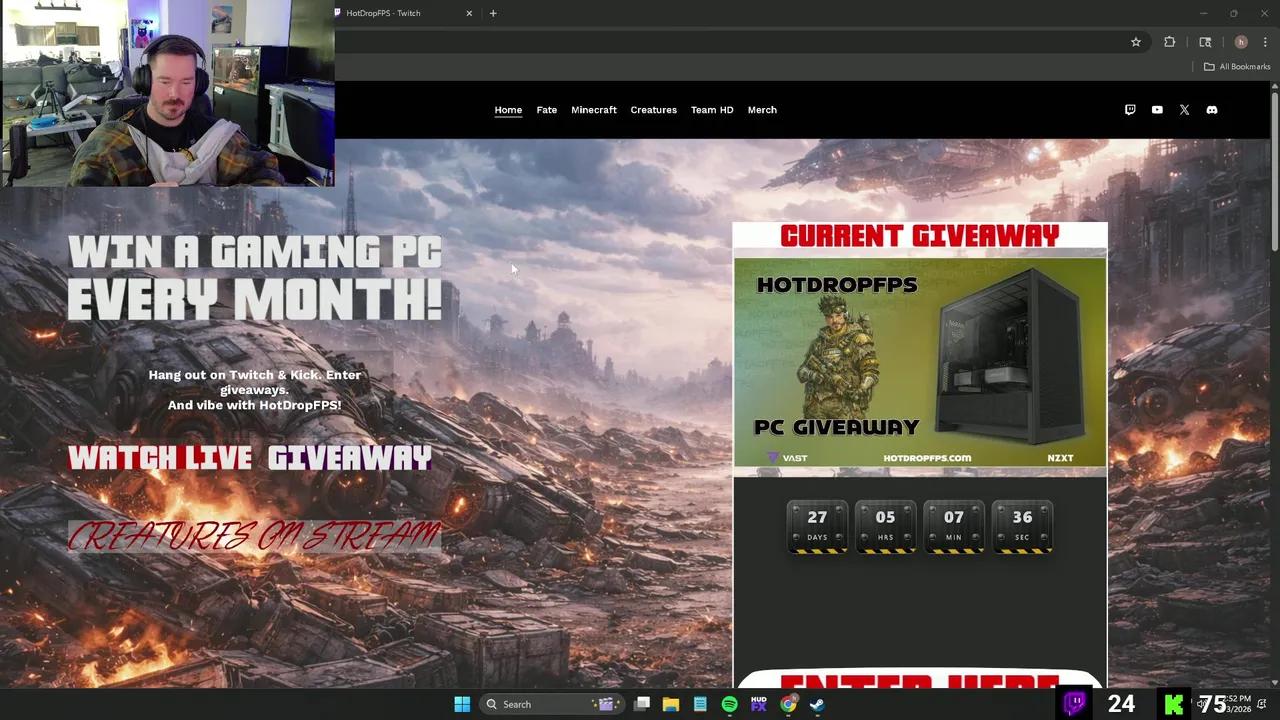Click the 27 DAYS countdown tile
The width and height of the screenshot is (1280, 720).
click(817, 526)
